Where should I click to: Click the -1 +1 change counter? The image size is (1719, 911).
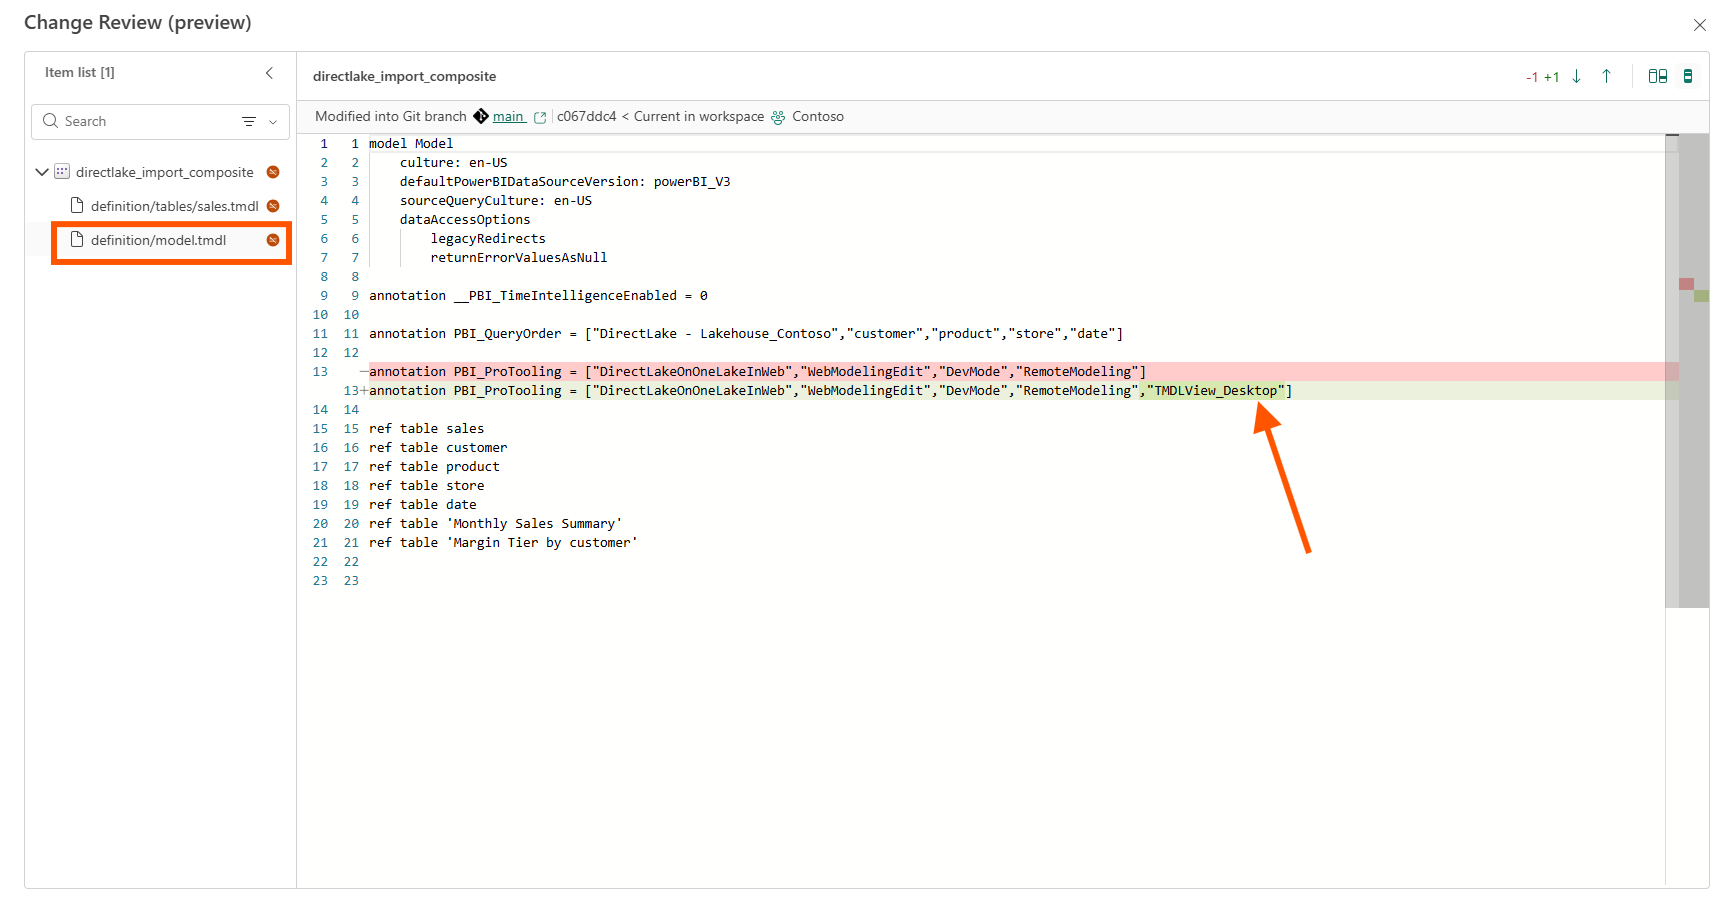(1542, 77)
